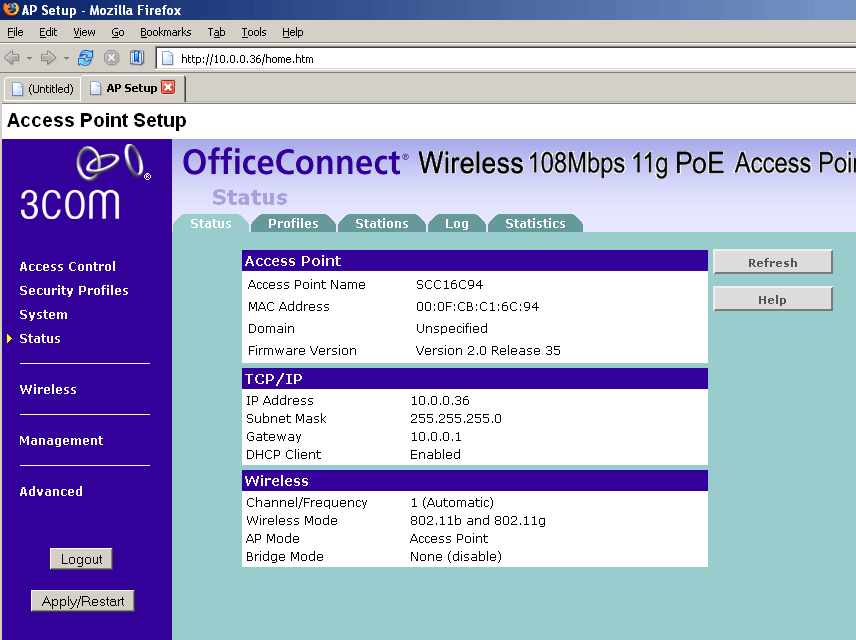Select the Status page tab

coord(211,223)
